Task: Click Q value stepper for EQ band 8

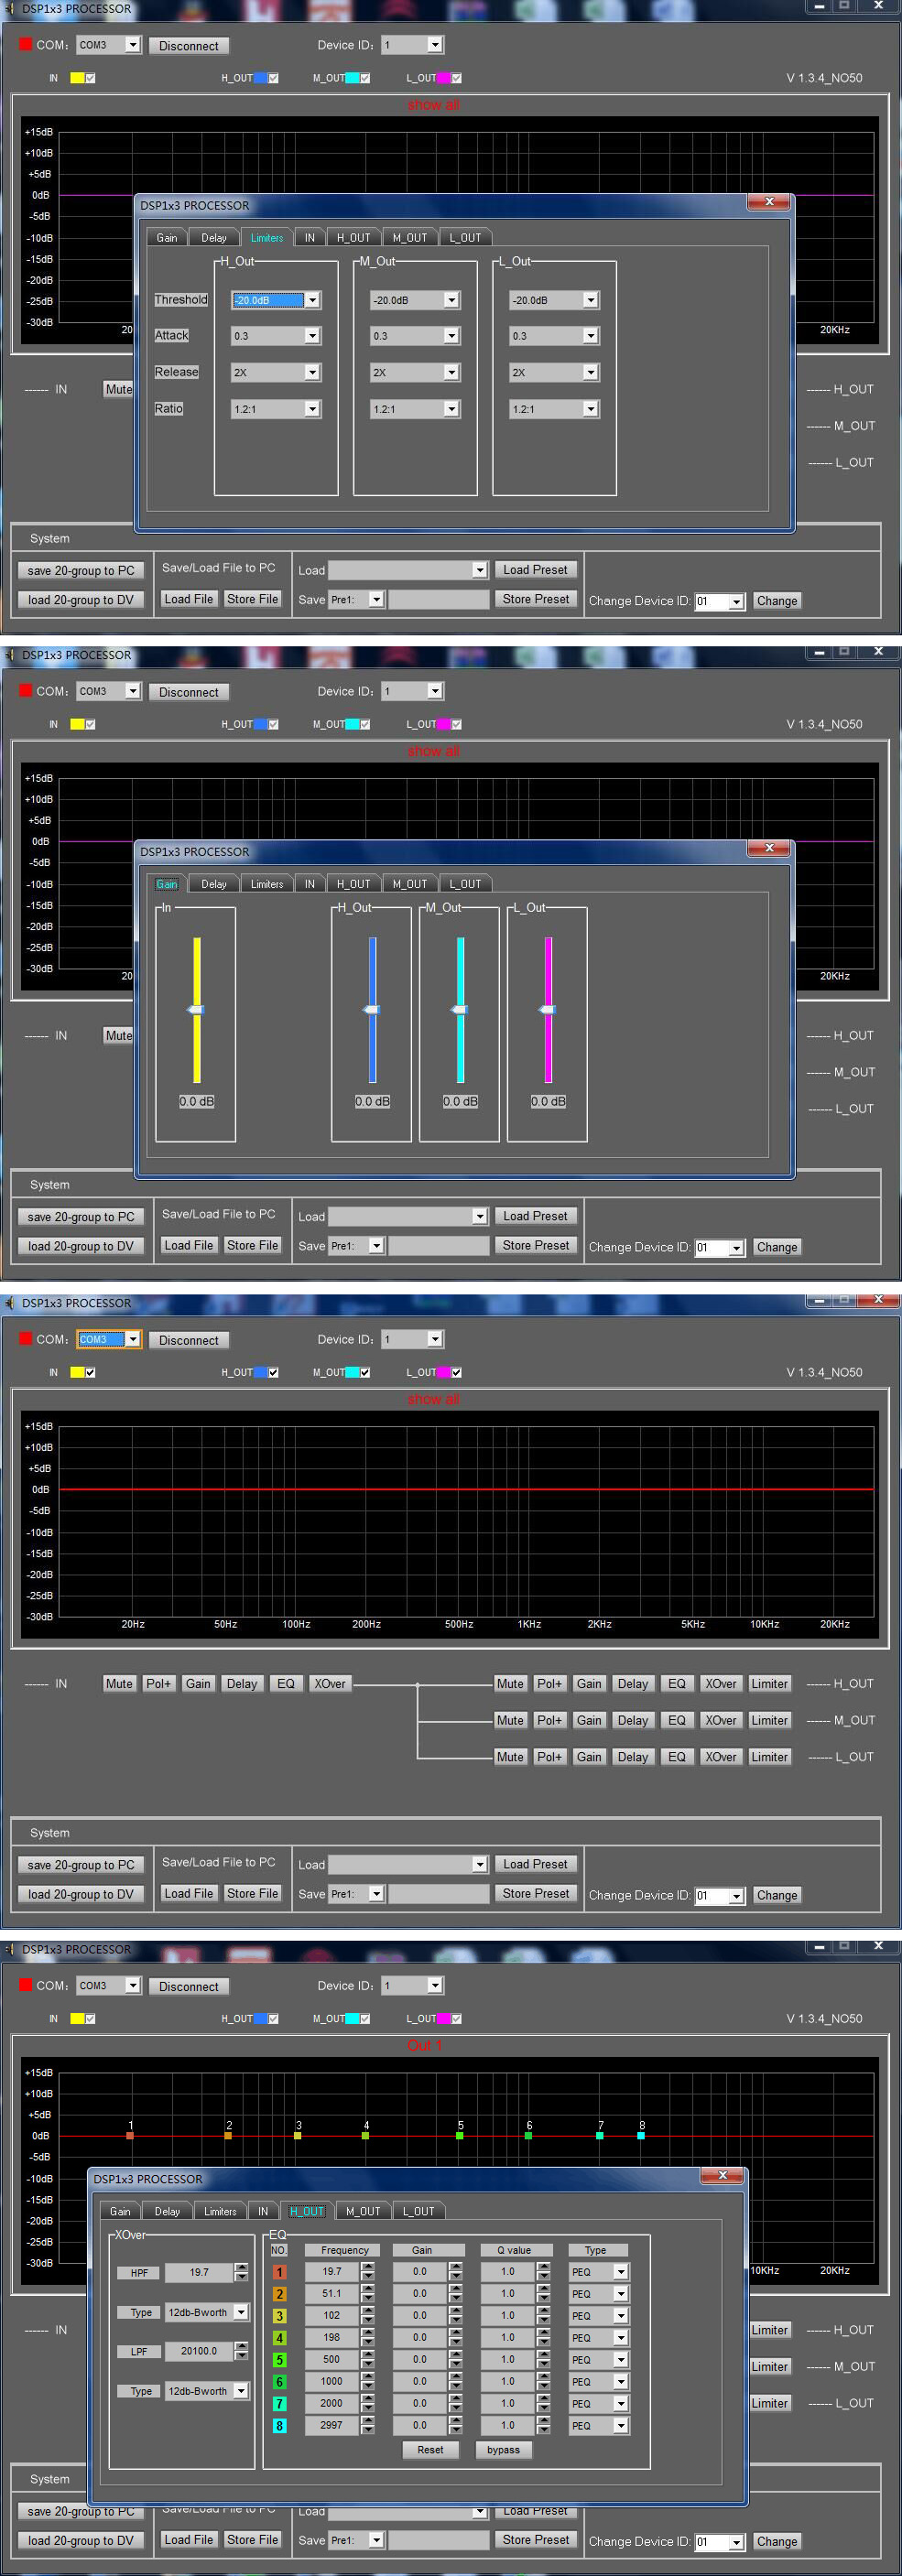Action: 543,2425
